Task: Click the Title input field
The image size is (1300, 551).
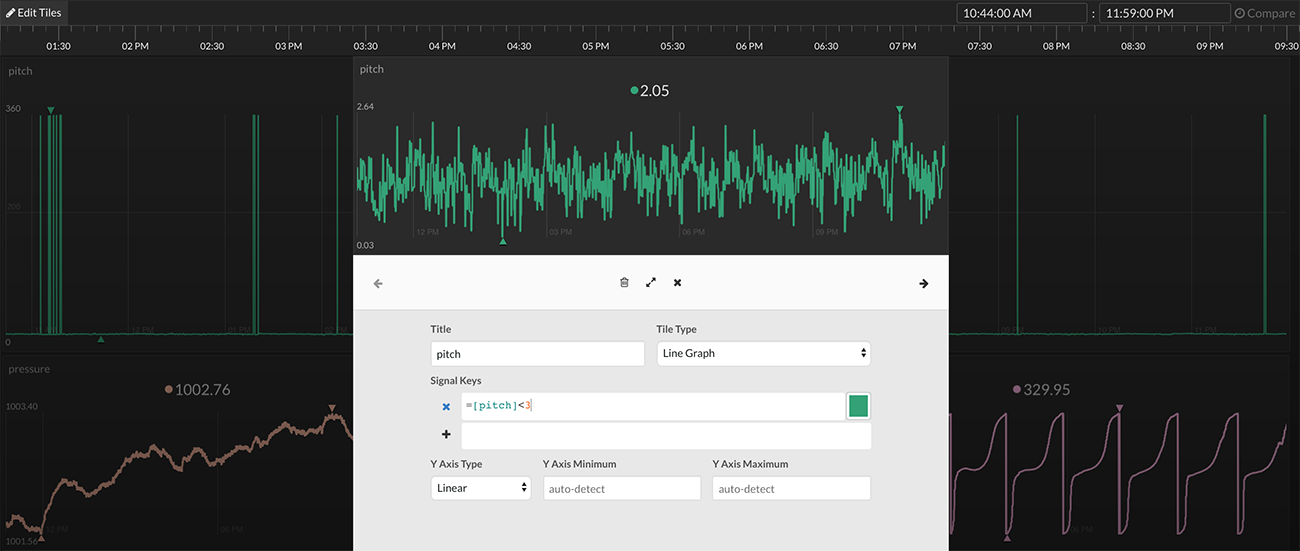Action: click(x=538, y=354)
